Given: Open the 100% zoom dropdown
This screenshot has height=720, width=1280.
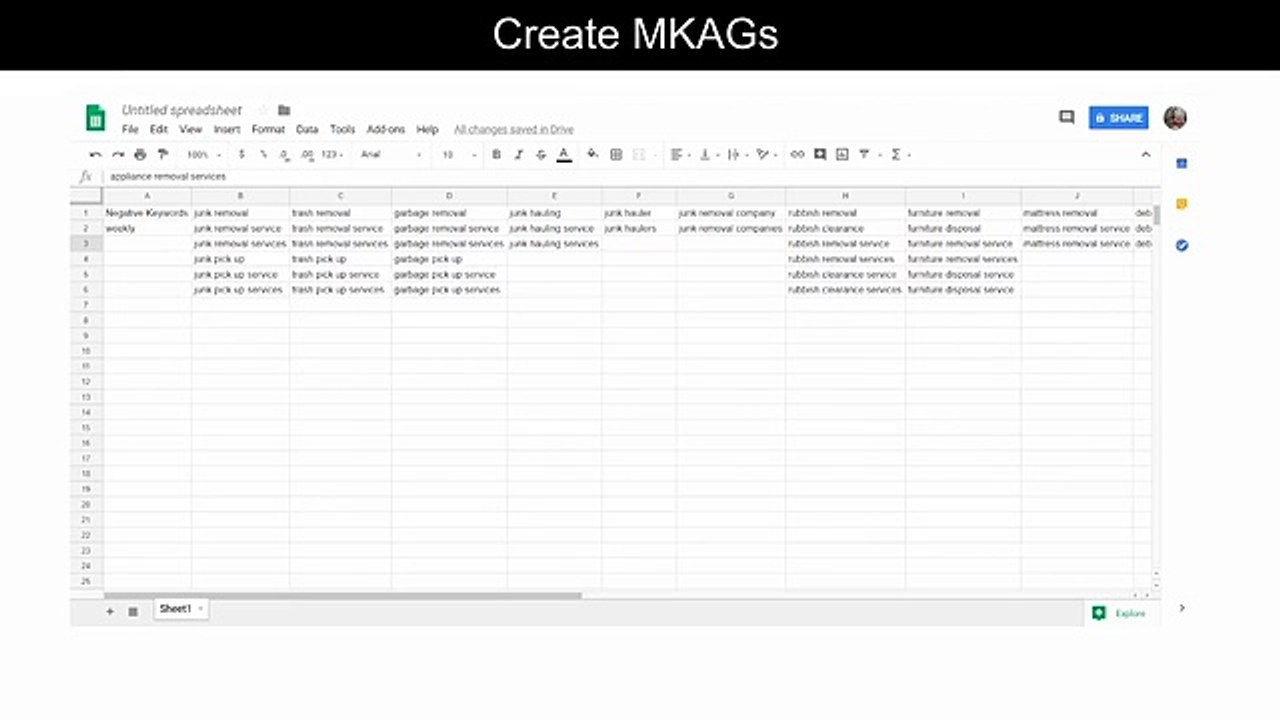Looking at the screenshot, I should [204, 155].
